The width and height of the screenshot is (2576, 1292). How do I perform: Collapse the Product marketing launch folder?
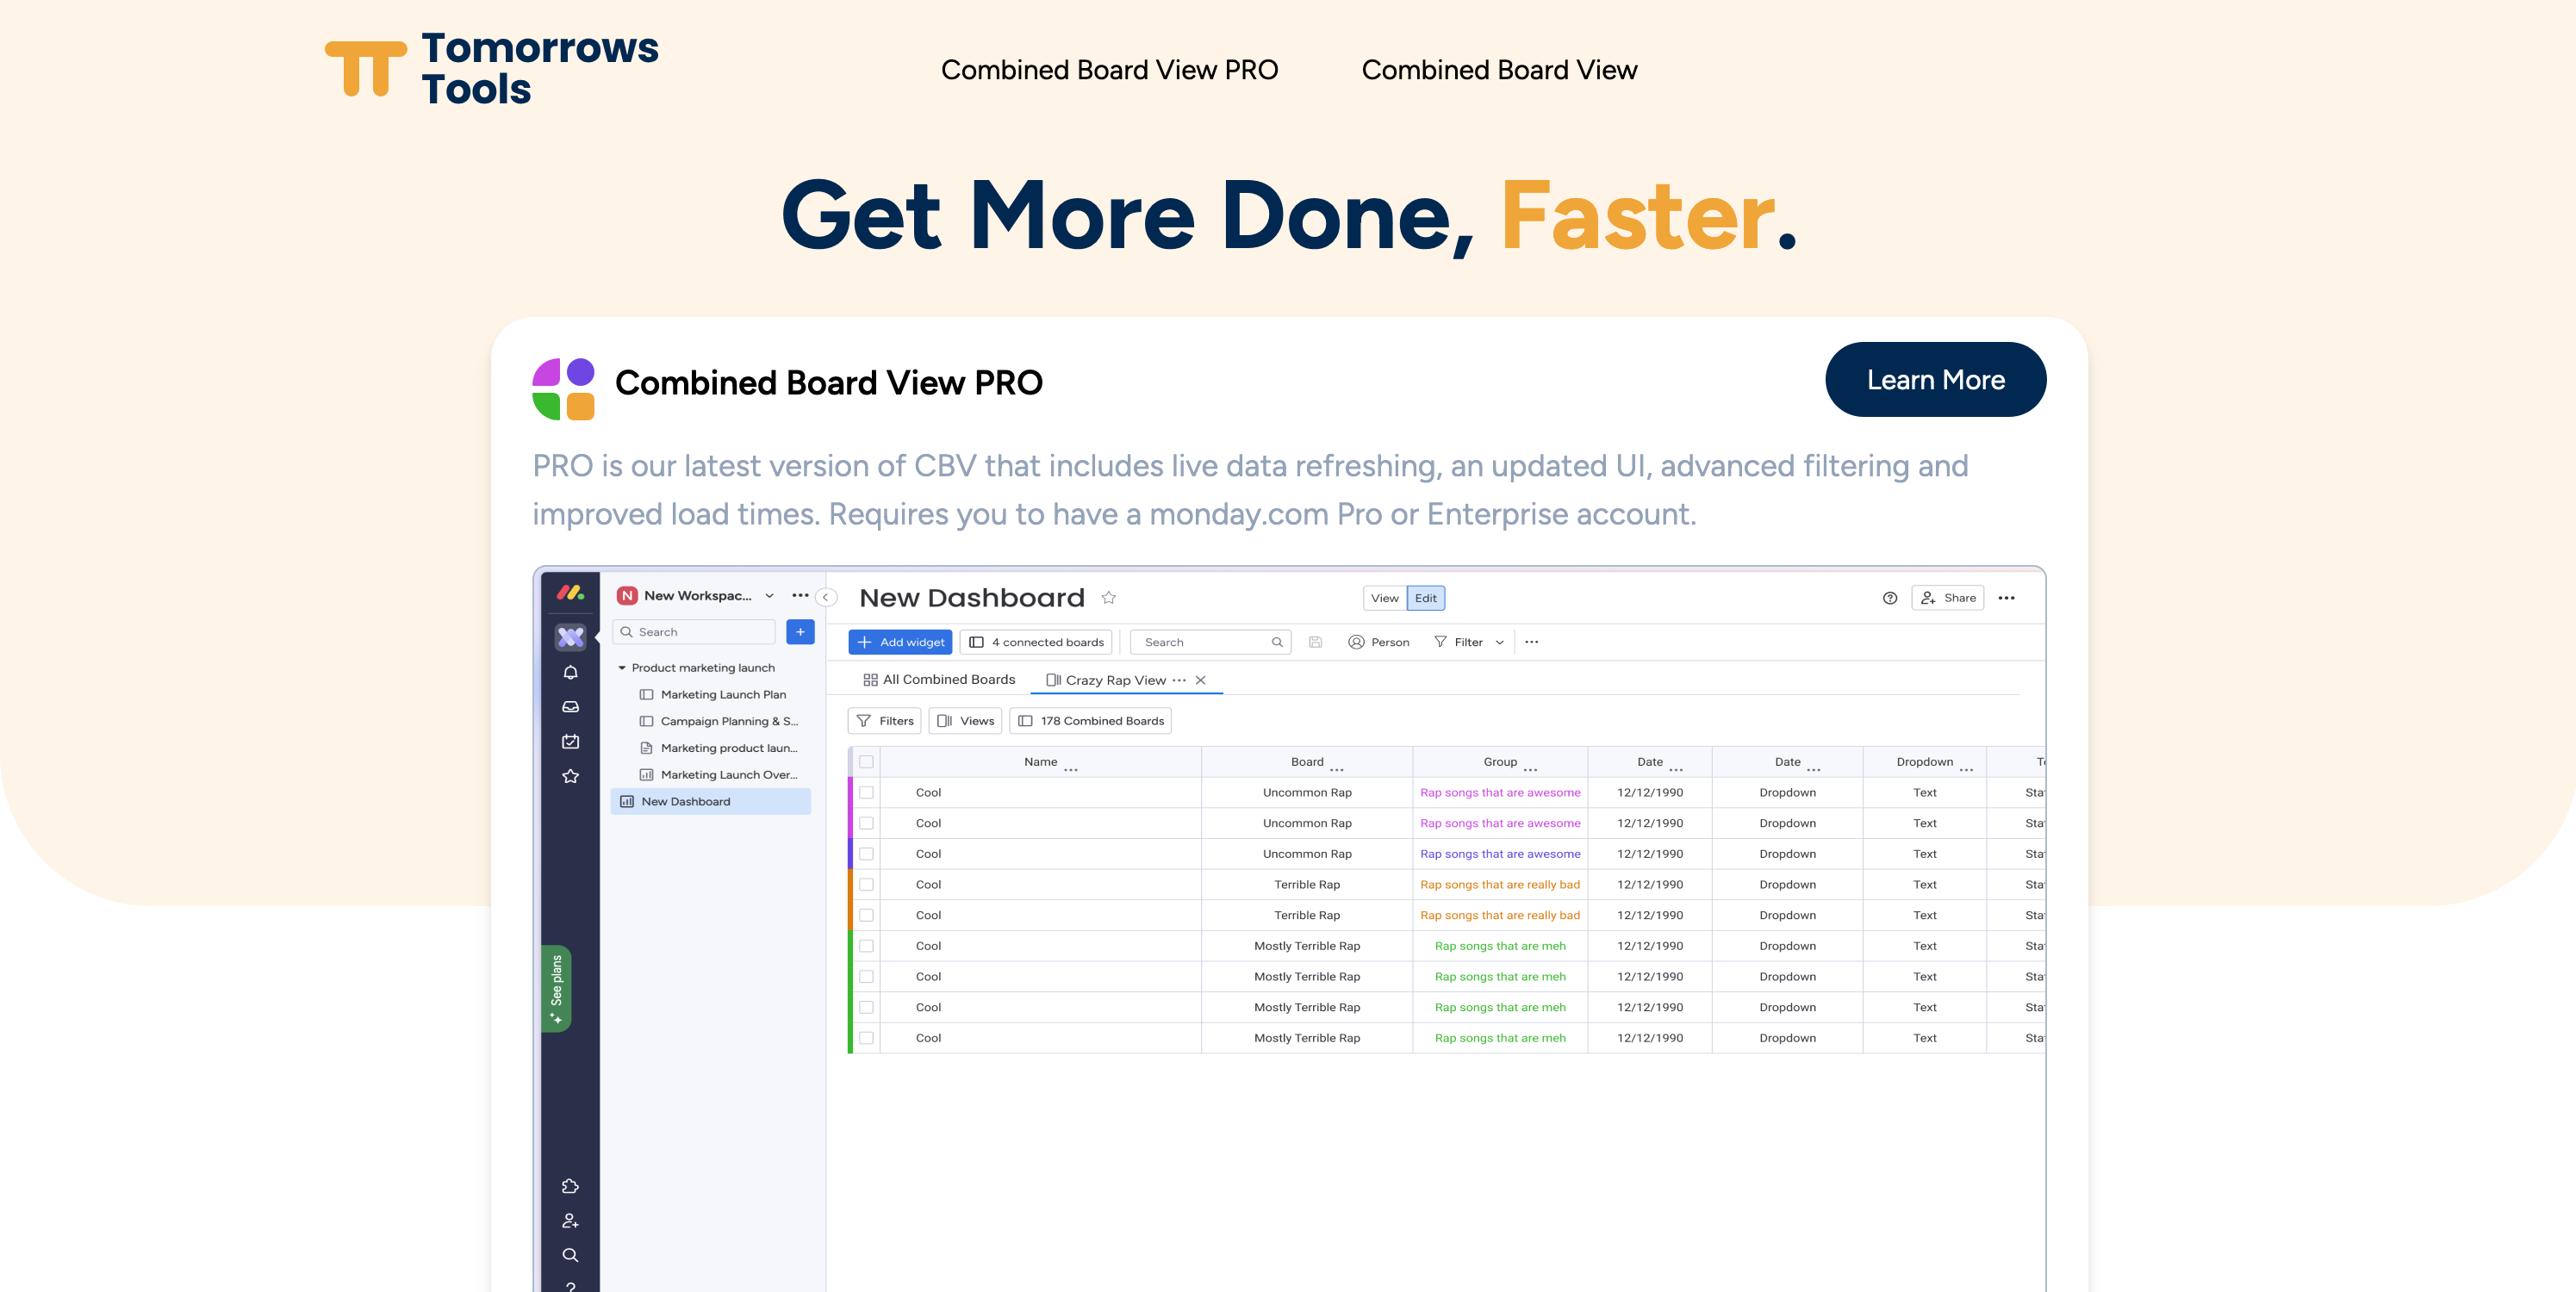(x=622, y=668)
